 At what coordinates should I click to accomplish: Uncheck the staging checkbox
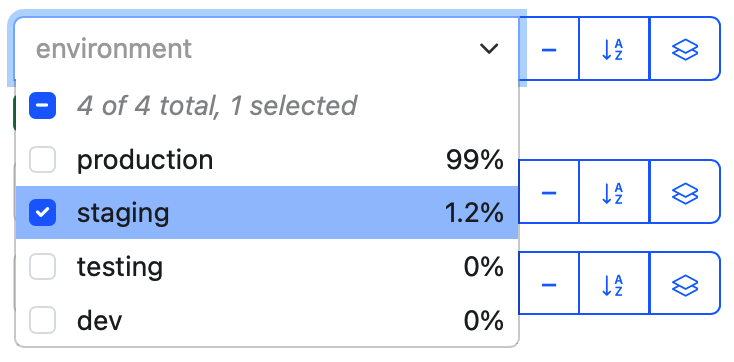43,212
